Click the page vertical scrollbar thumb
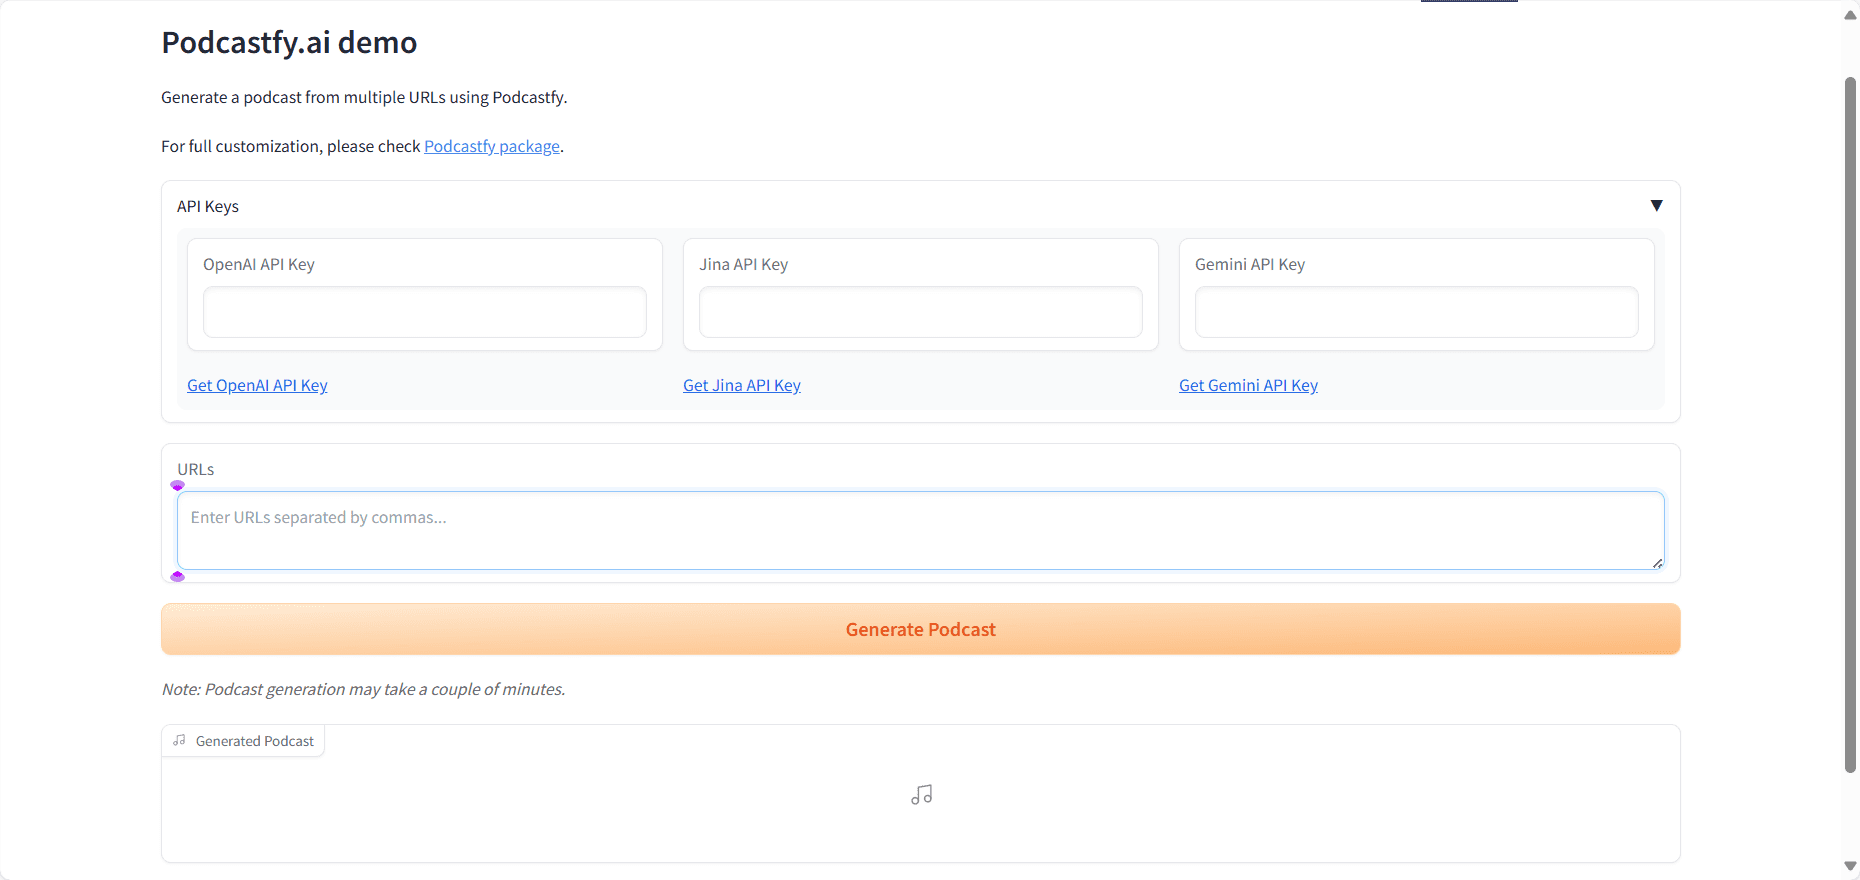Image resolution: width=1860 pixels, height=880 pixels. (x=1850, y=425)
